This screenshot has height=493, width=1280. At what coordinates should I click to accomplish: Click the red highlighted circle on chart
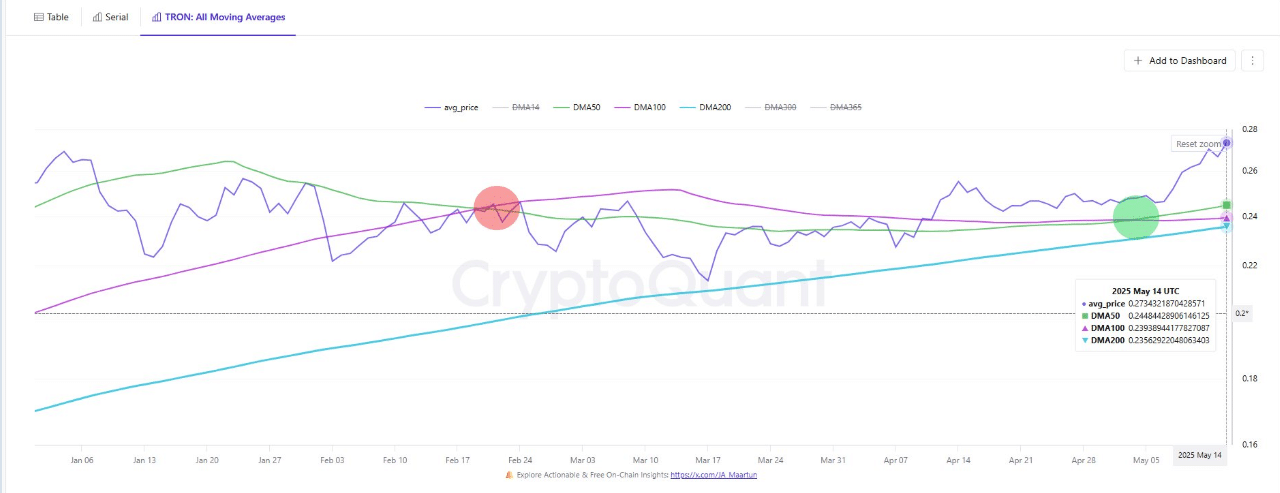click(496, 207)
